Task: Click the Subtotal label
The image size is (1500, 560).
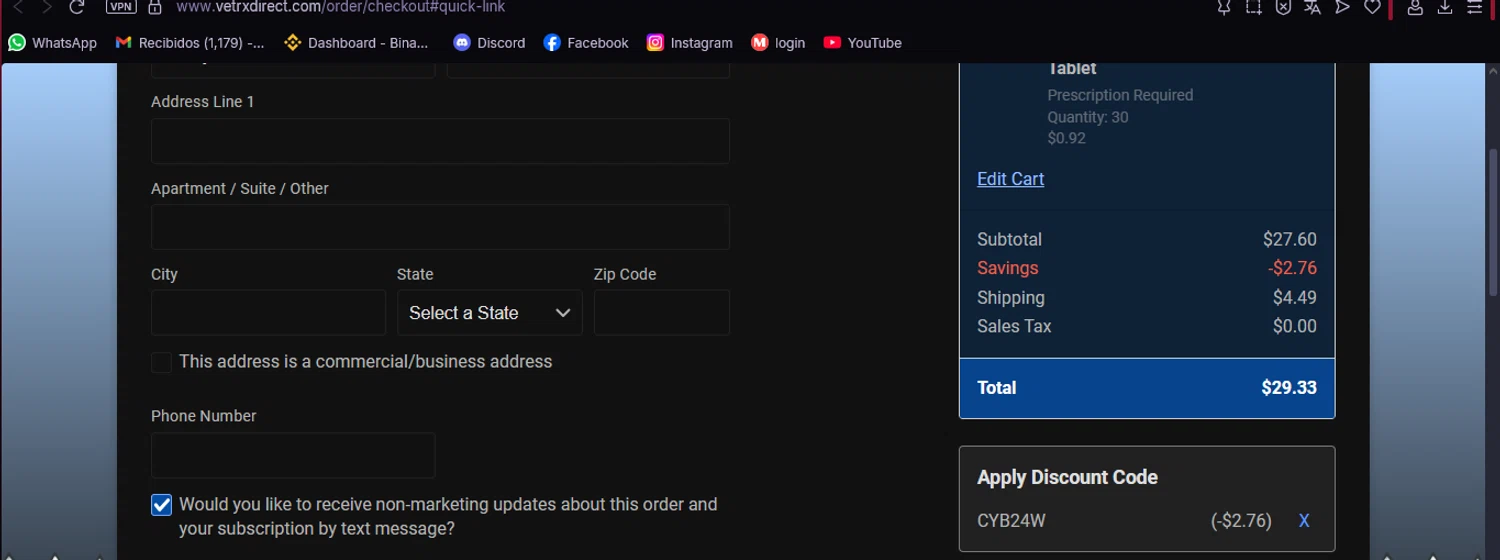Action: (x=1009, y=240)
